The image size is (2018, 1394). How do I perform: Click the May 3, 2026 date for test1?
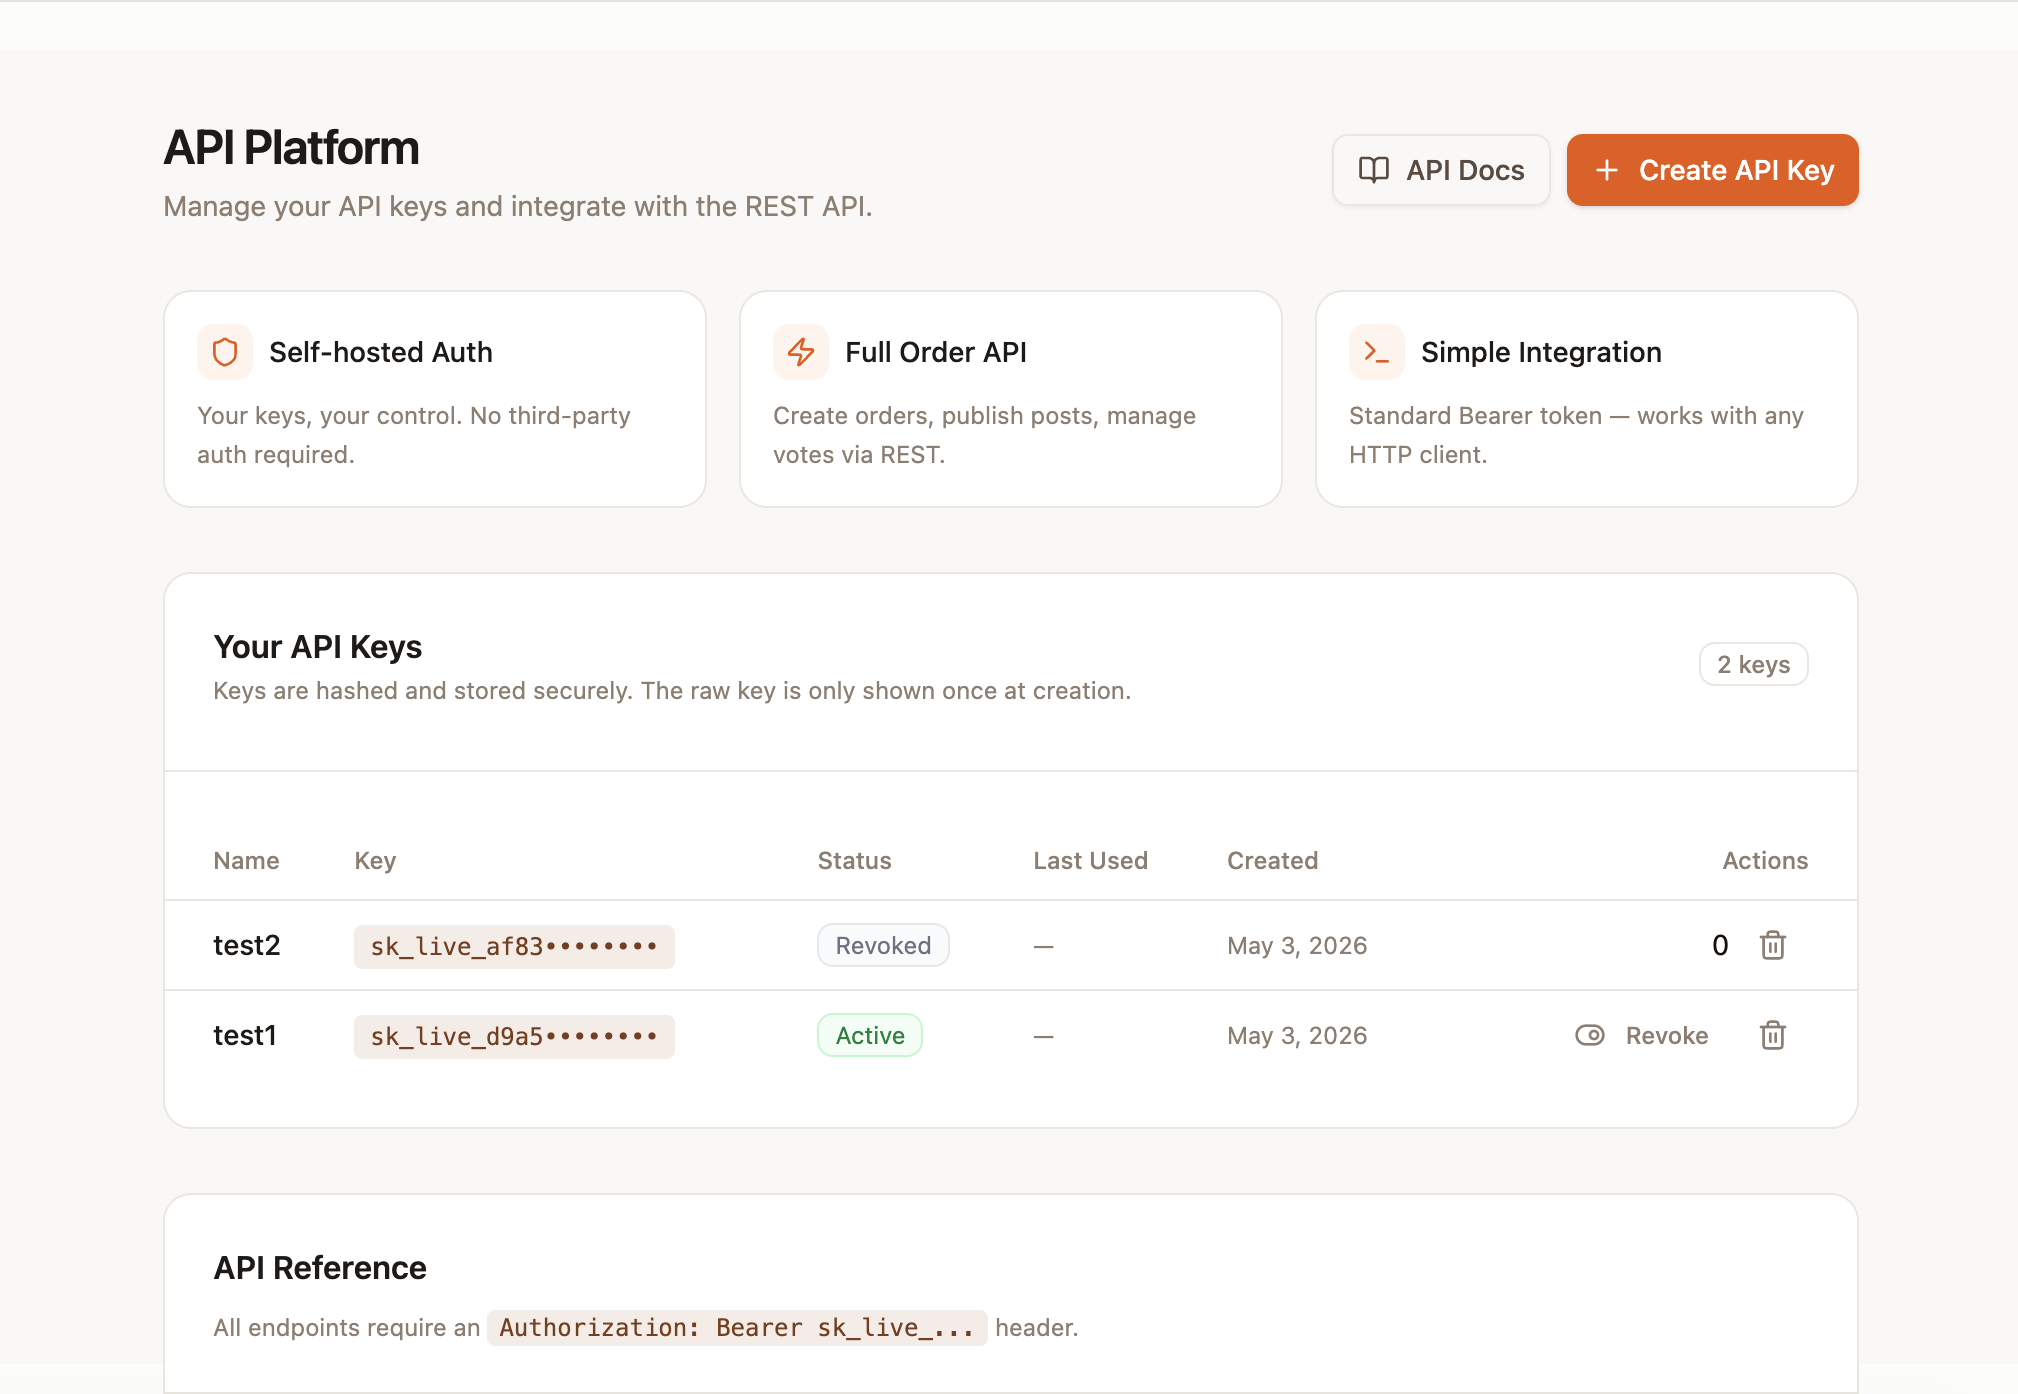[1297, 1035]
